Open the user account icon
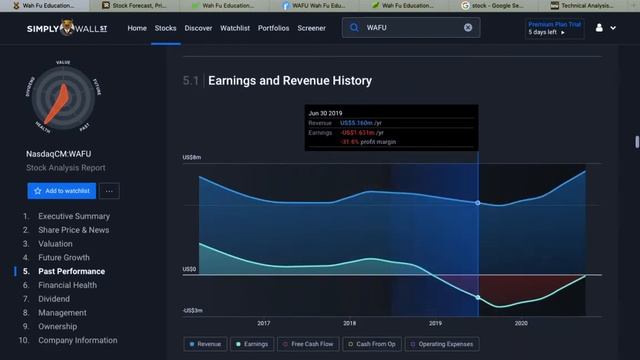This screenshot has width=640, height=360. pyautogui.click(x=599, y=28)
